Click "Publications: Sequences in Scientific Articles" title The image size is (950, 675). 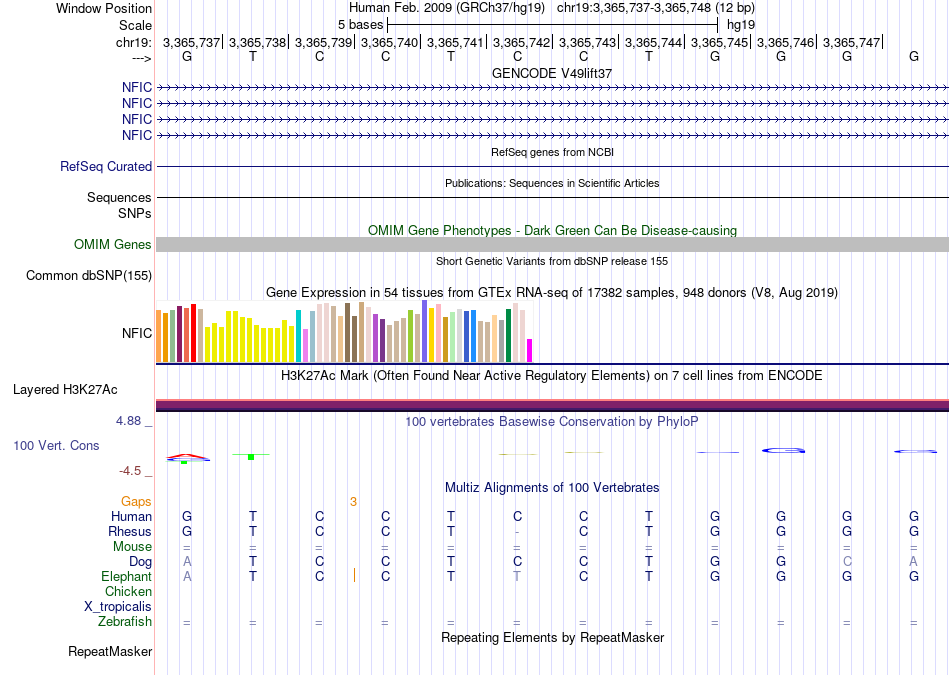click(x=552, y=183)
